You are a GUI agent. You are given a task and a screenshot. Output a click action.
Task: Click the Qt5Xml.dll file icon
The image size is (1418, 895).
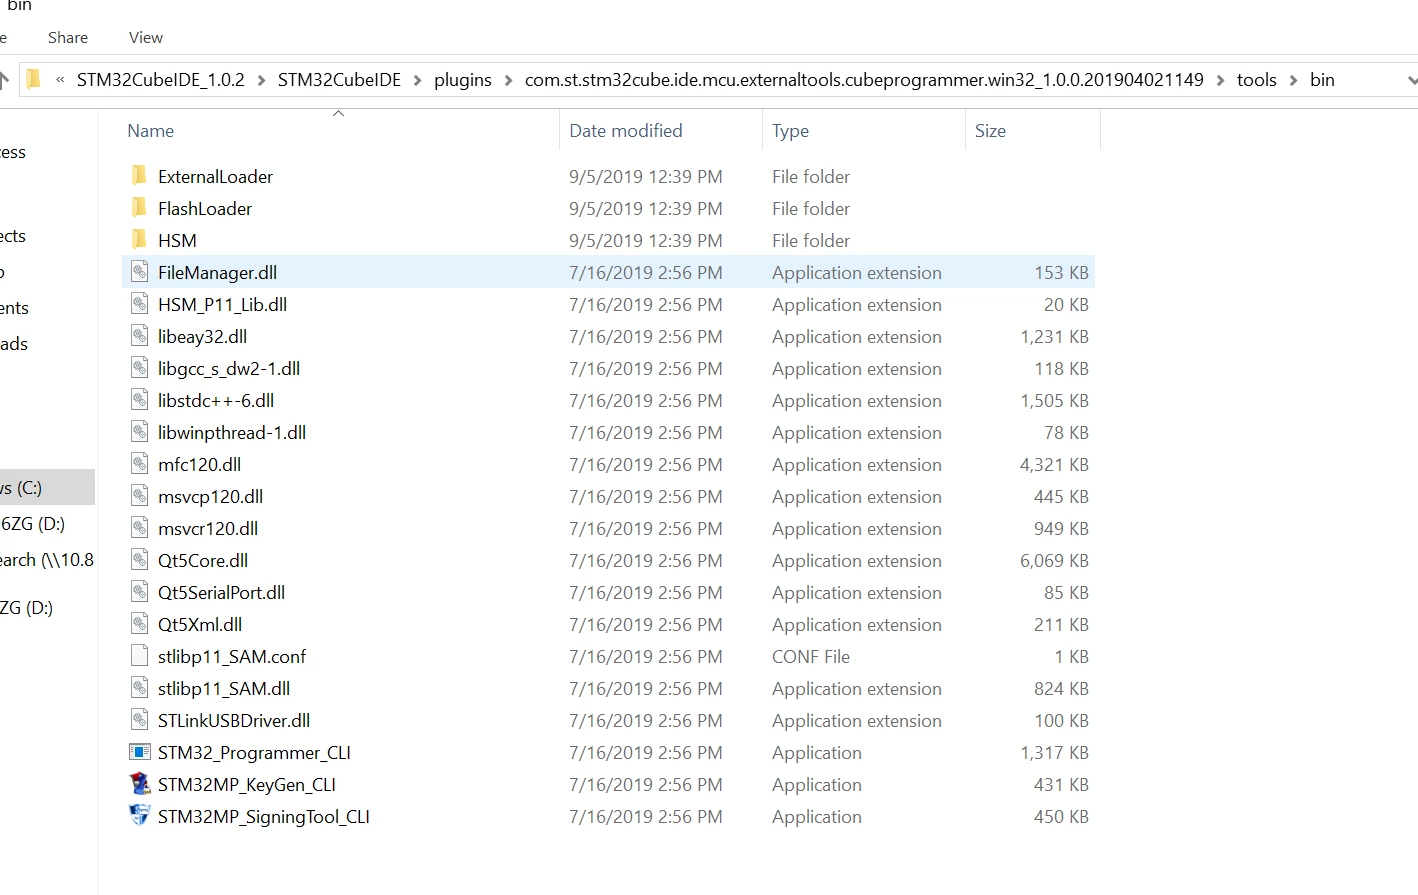pos(140,624)
